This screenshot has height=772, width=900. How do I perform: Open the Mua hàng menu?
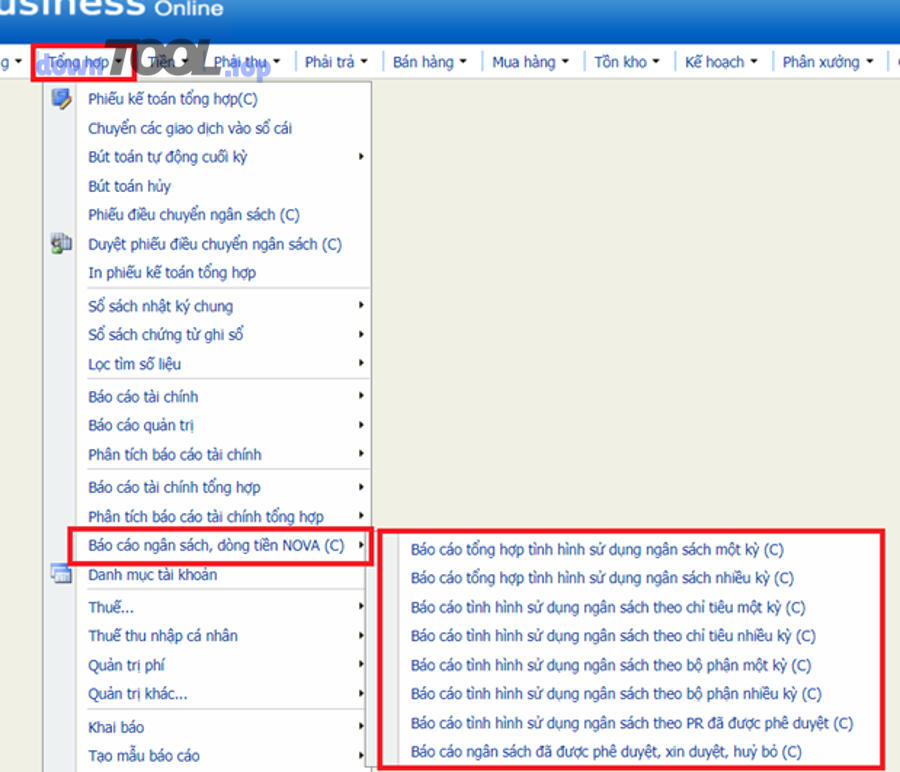(x=530, y=62)
